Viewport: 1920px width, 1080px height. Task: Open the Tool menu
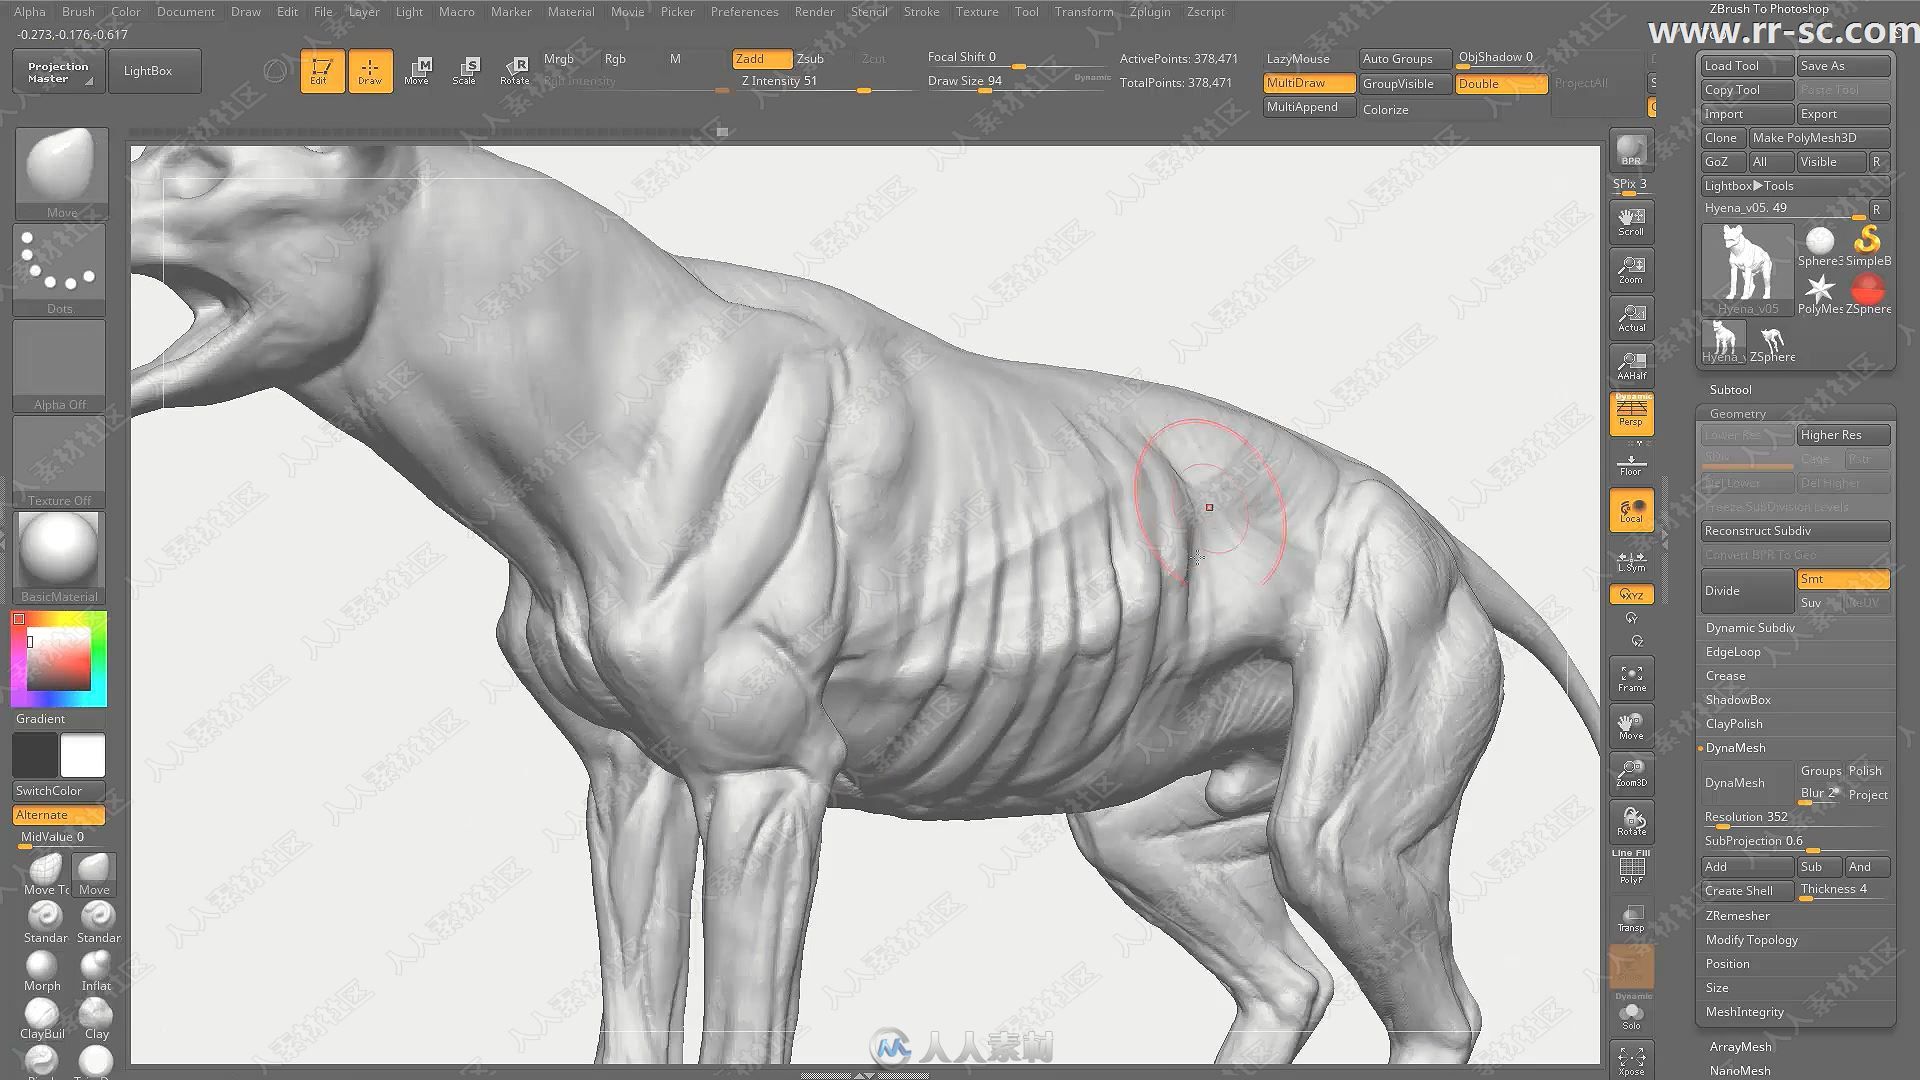(1027, 11)
